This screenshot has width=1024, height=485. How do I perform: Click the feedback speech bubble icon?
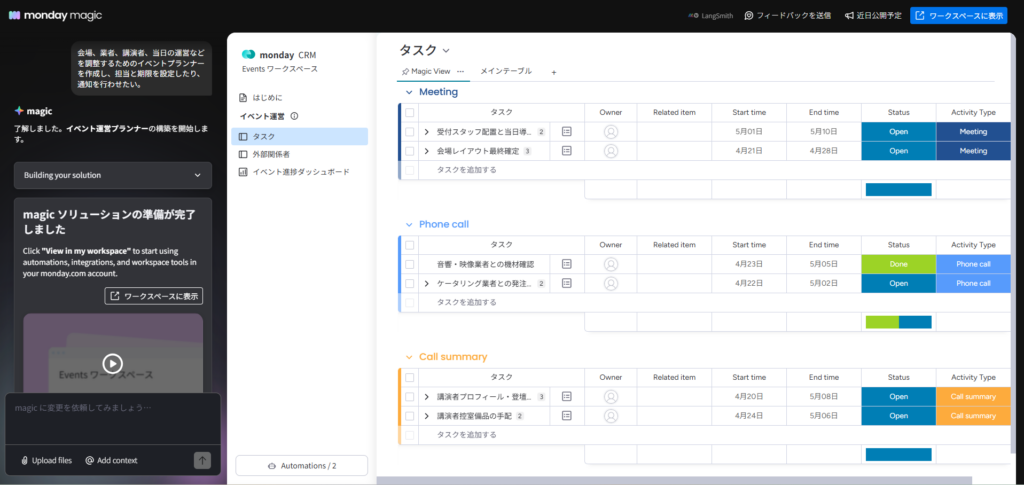click(749, 16)
